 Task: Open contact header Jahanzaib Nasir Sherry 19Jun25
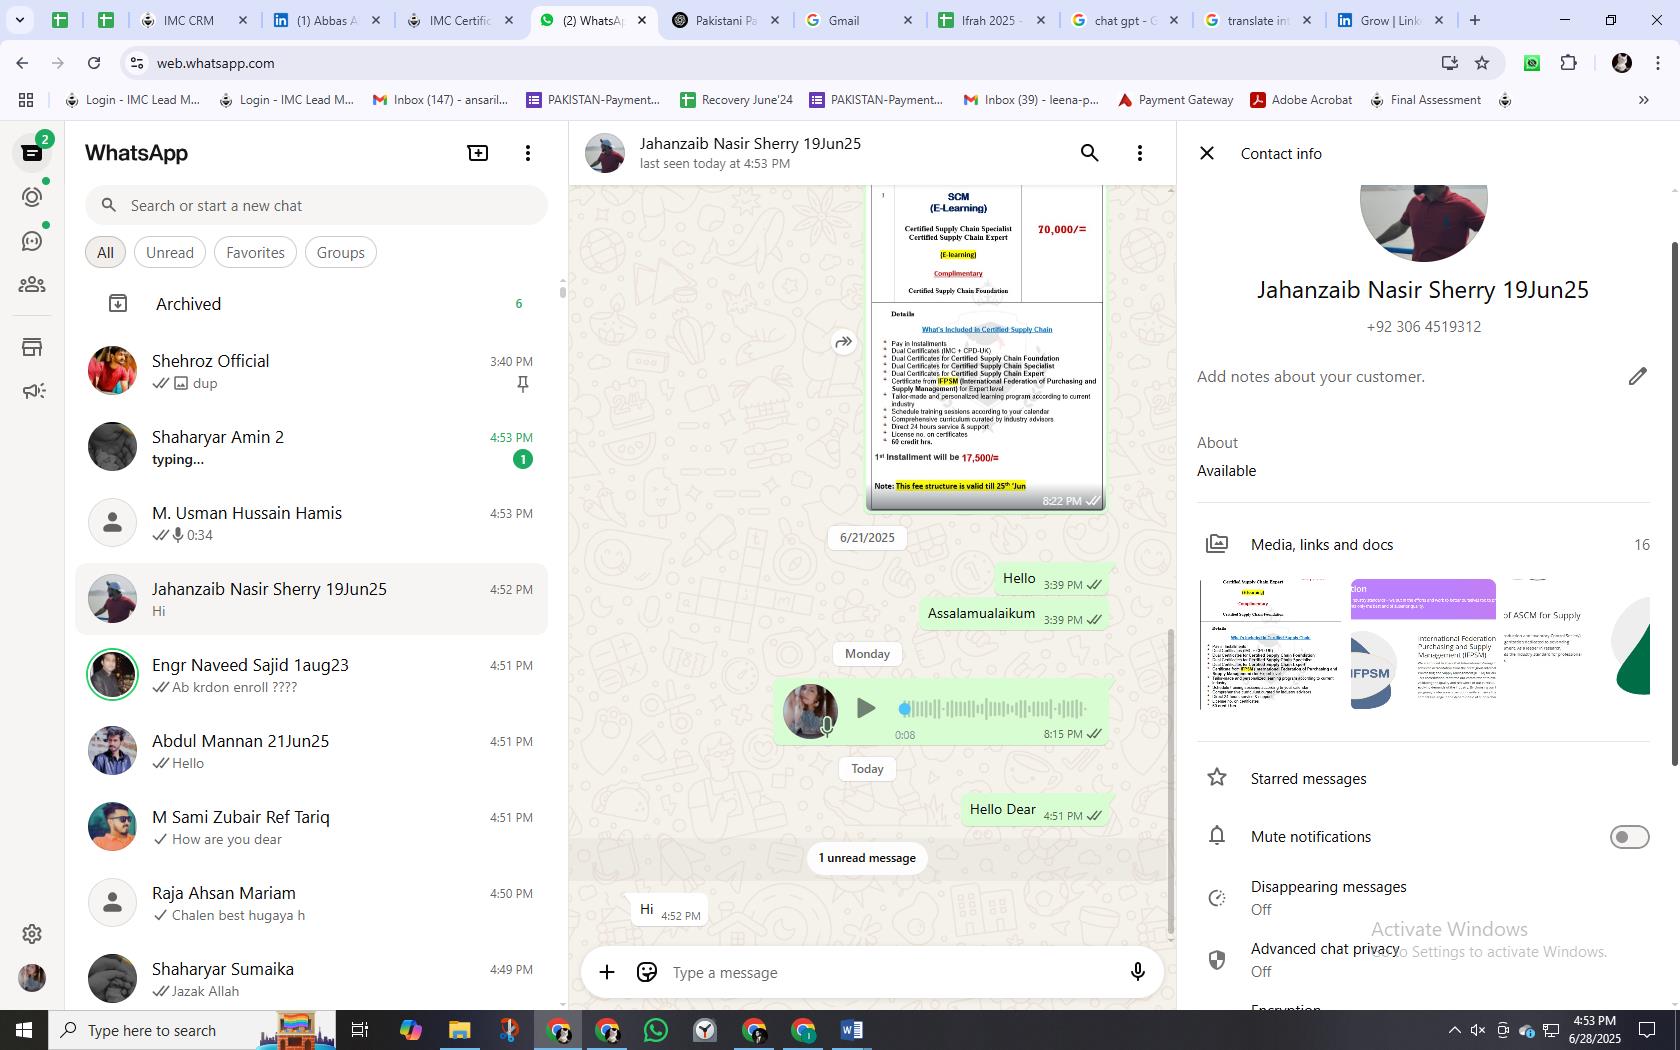click(750, 153)
